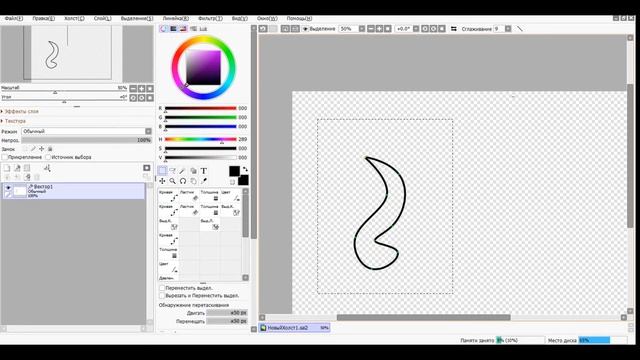Select the Lasso tool
The width and height of the screenshot is (640, 360).
[x=172, y=171]
